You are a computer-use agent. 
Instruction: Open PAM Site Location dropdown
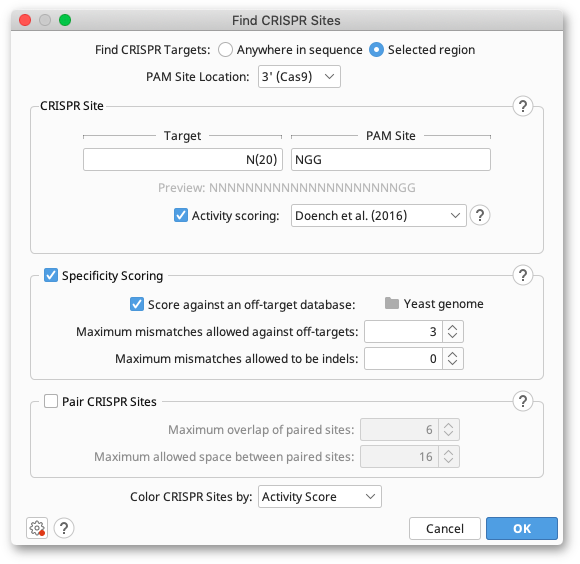299,77
